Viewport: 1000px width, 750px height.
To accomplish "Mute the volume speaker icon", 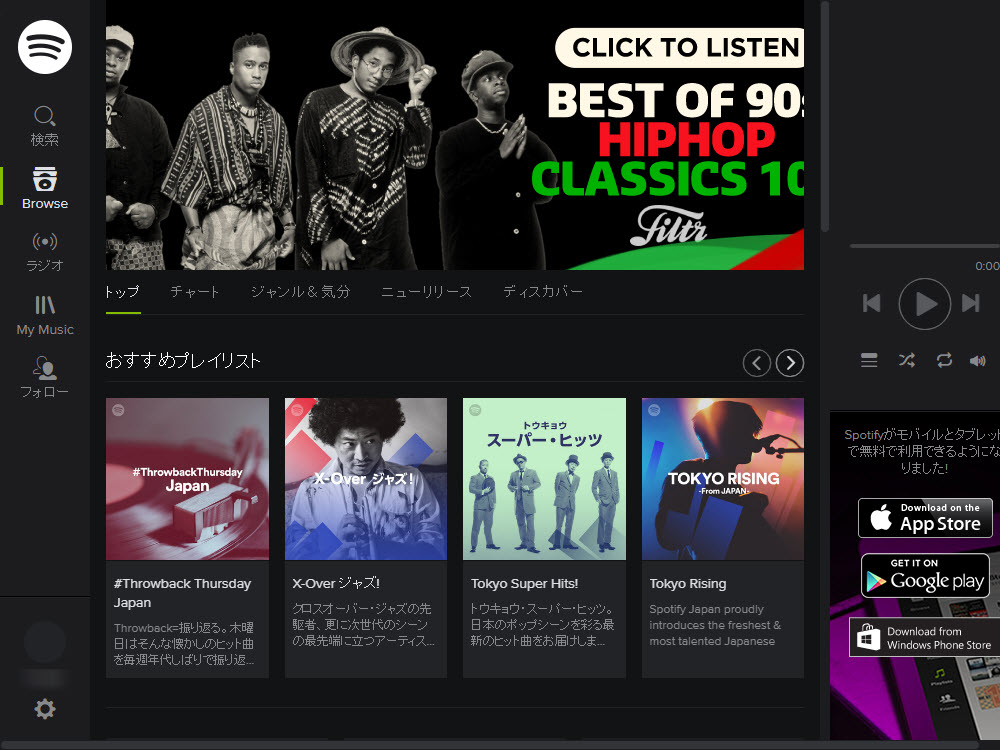I will point(978,360).
